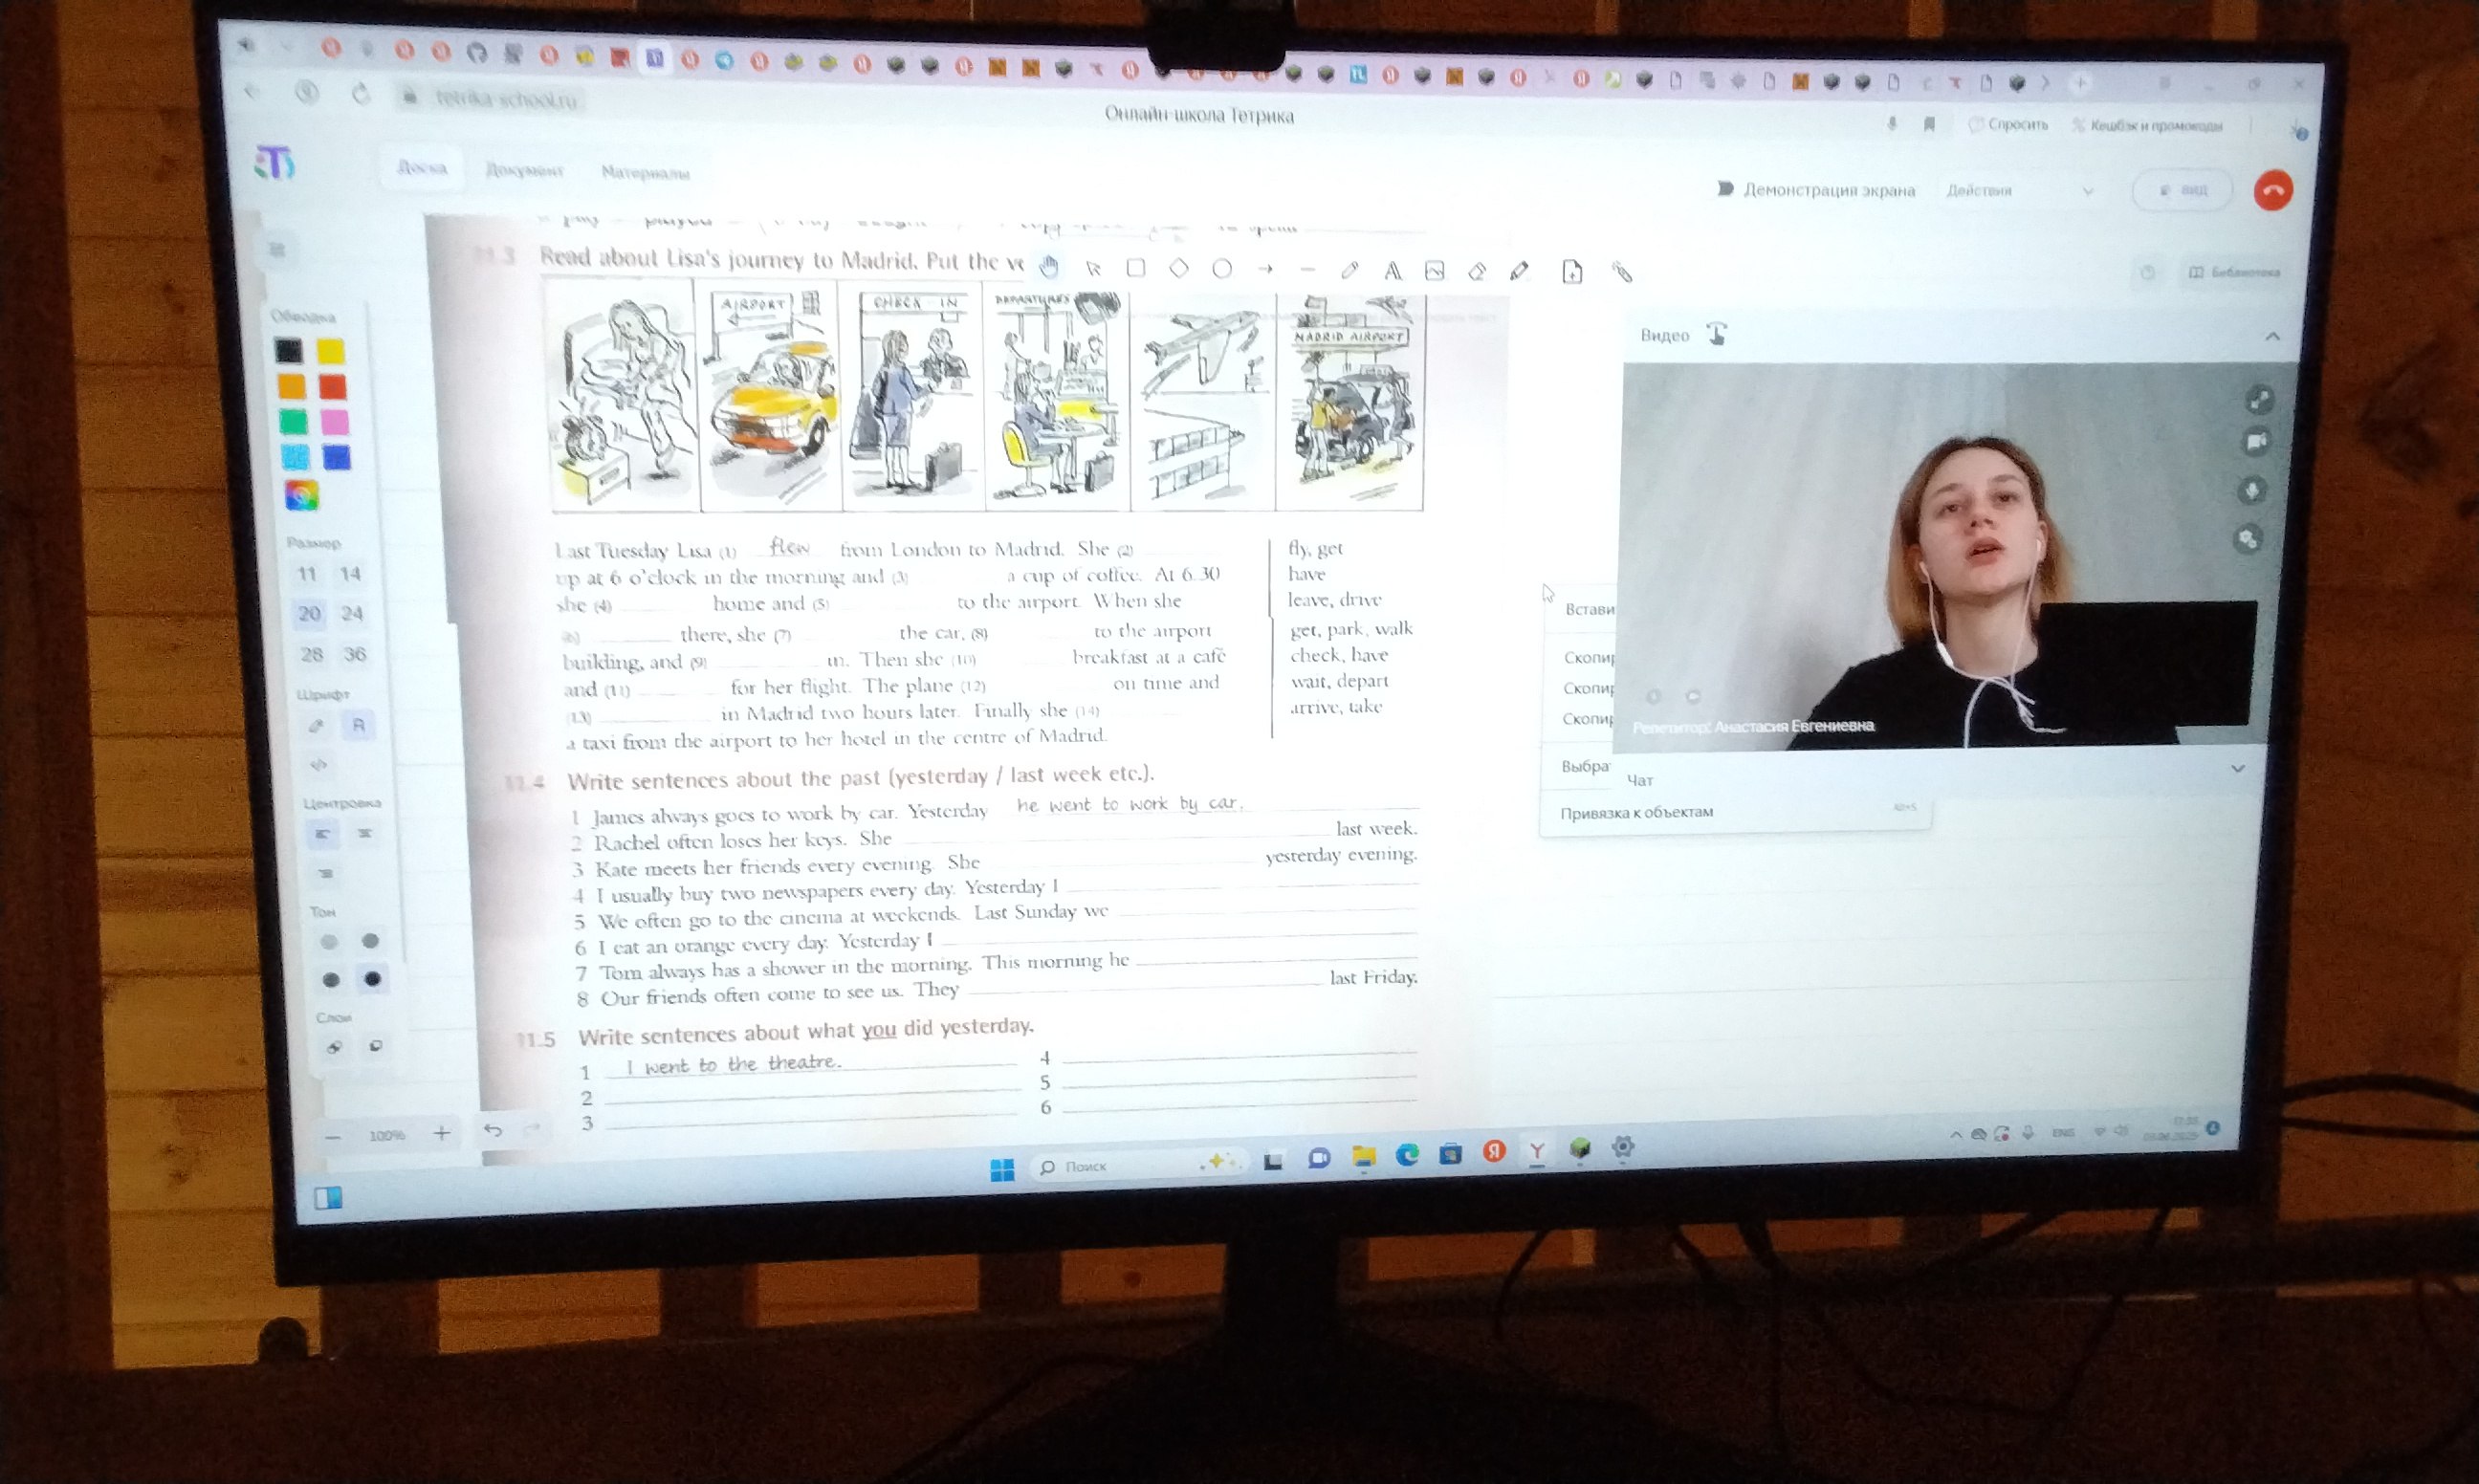Open the Материалы tab
Image resolution: width=2479 pixels, height=1484 pixels.
645,172
